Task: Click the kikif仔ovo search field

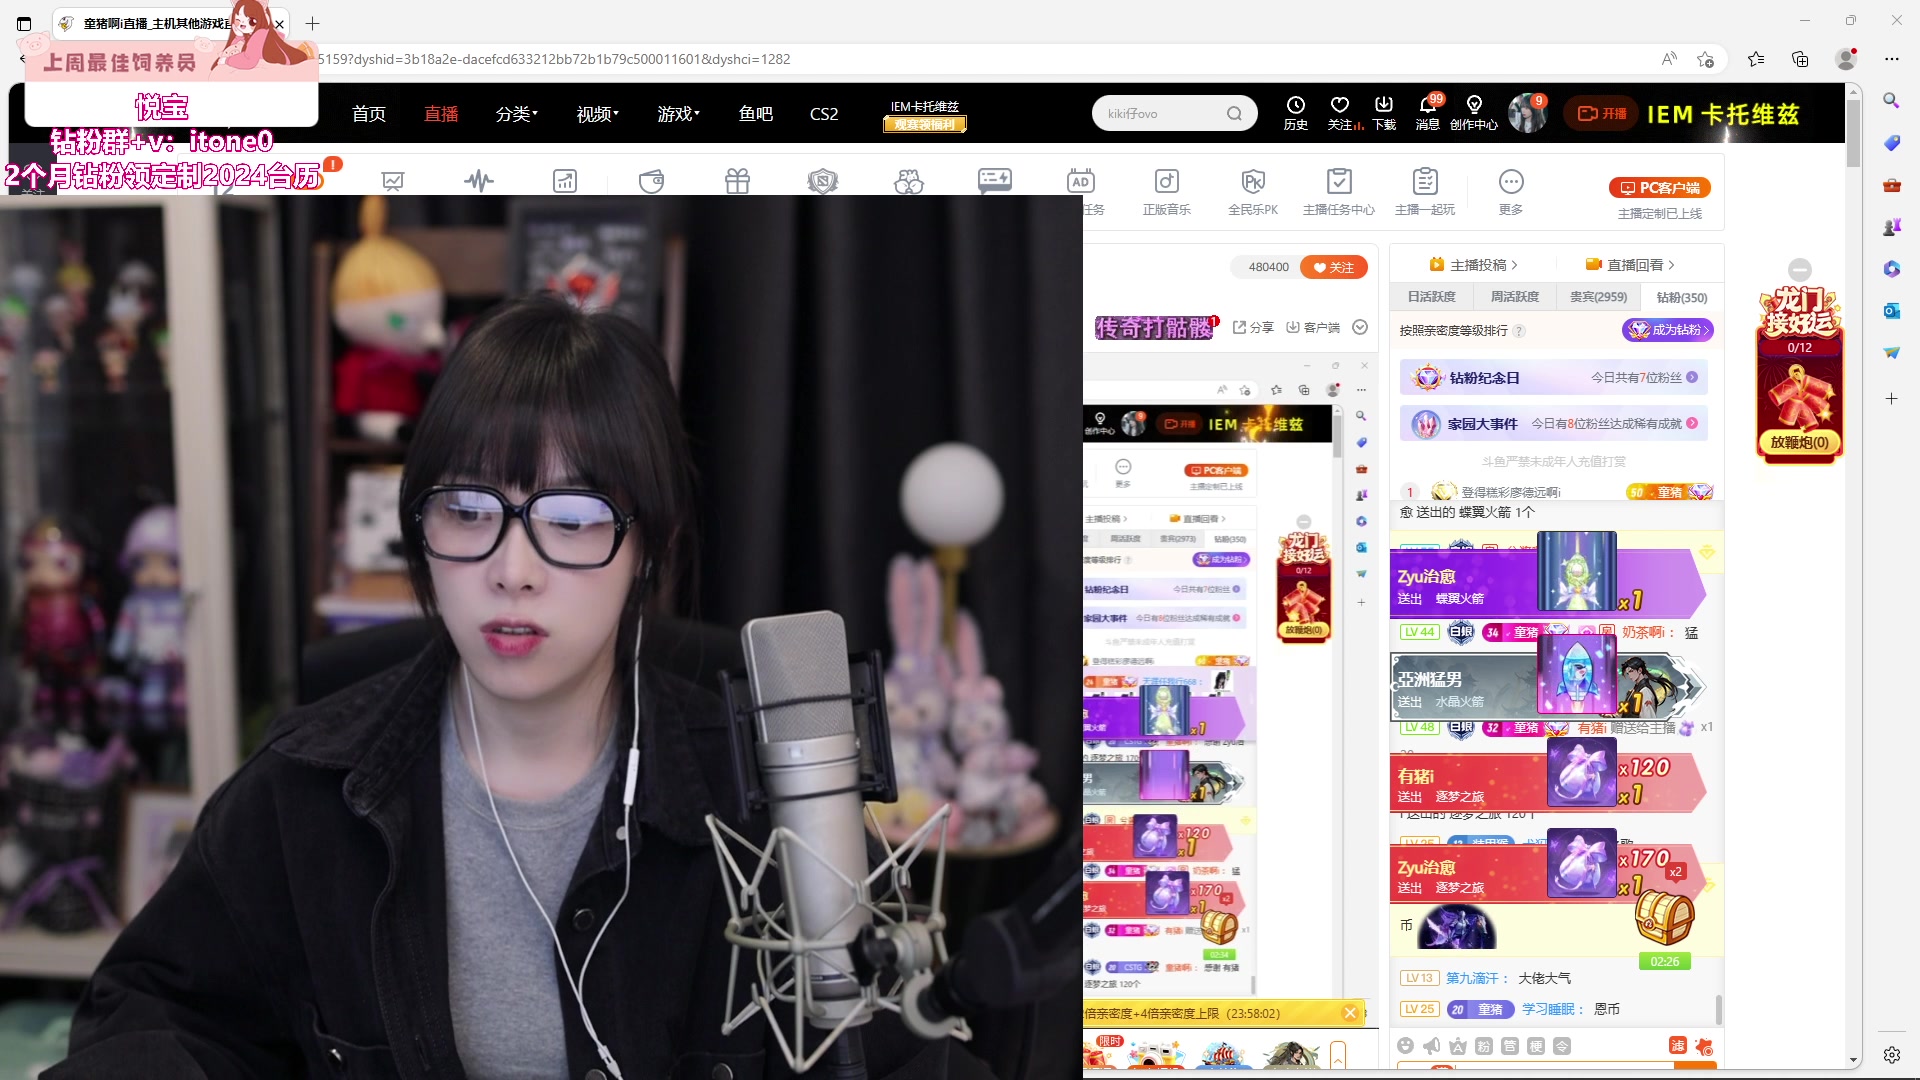Action: (1165, 112)
